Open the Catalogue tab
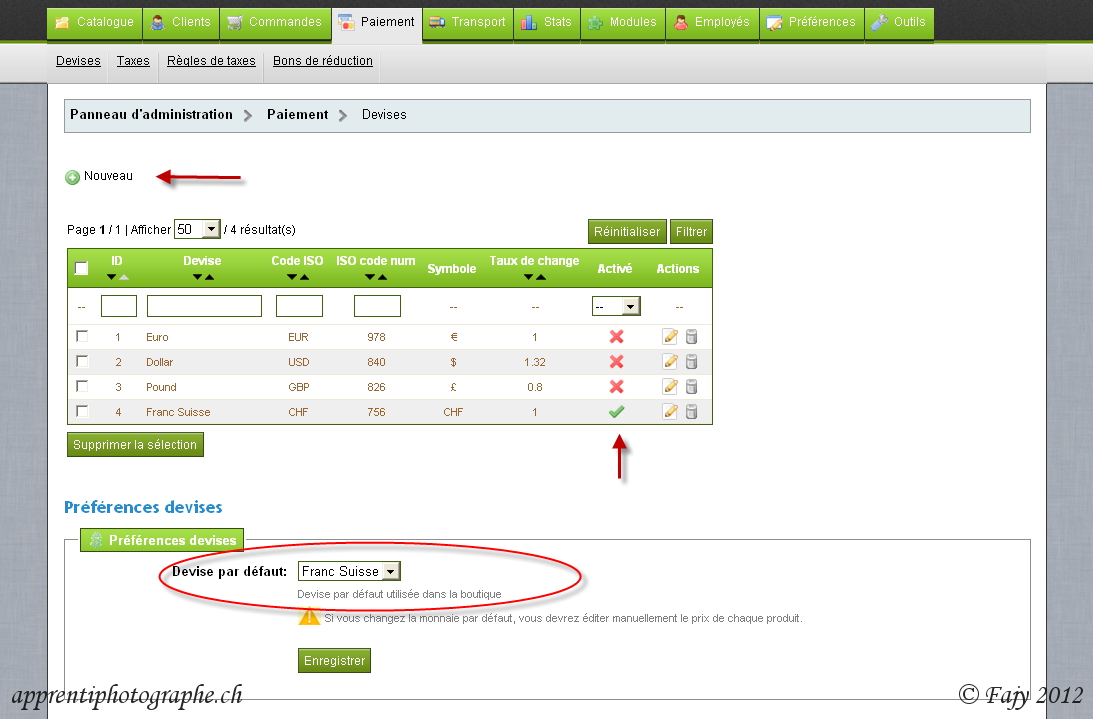 click(x=94, y=22)
